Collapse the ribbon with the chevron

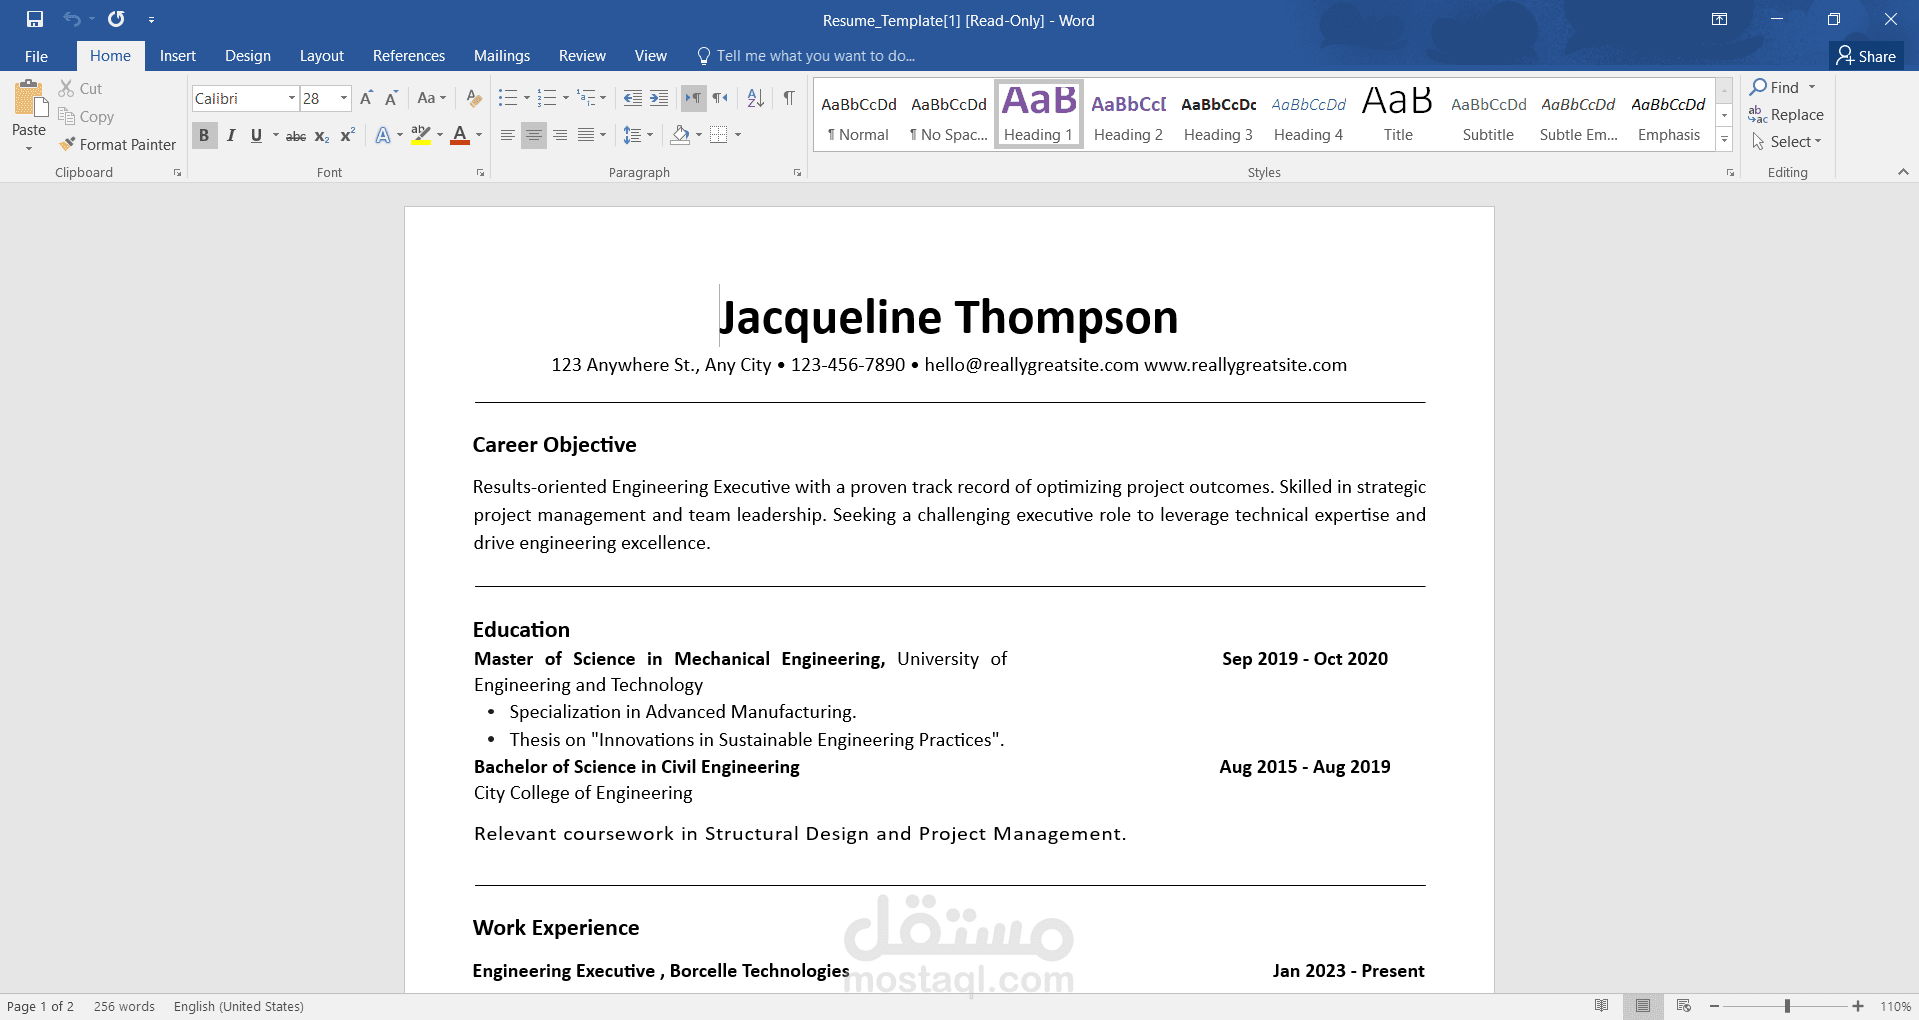coord(1903,172)
